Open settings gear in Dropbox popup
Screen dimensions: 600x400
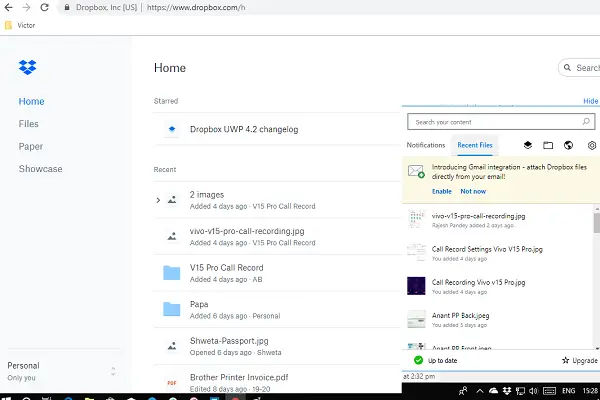(592, 146)
